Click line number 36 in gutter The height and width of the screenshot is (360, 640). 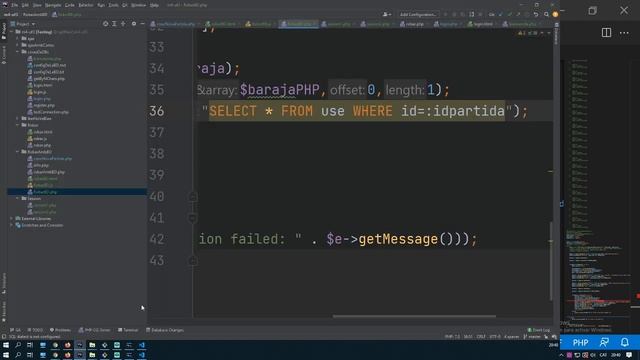157,111
